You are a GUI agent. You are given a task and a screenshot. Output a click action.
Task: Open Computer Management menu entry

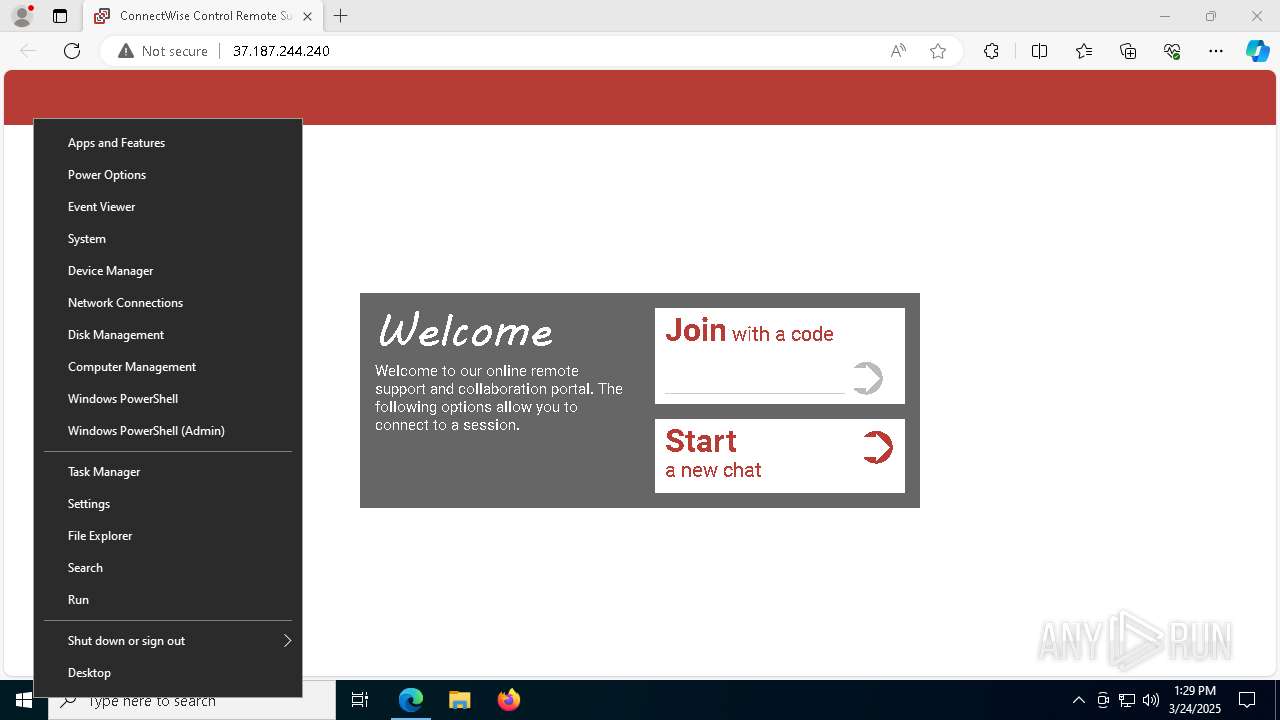point(168,367)
